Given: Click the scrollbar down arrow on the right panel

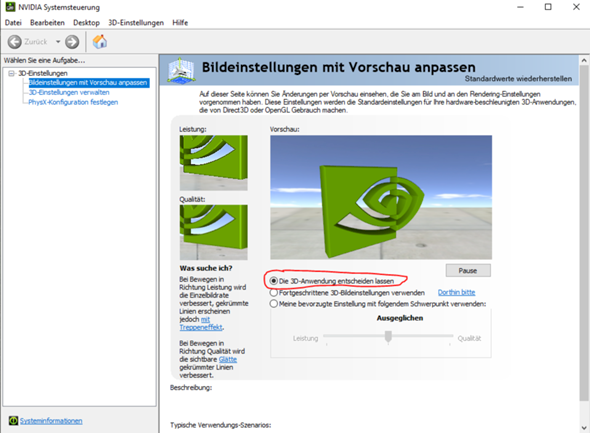Looking at the screenshot, I should click(584, 428).
